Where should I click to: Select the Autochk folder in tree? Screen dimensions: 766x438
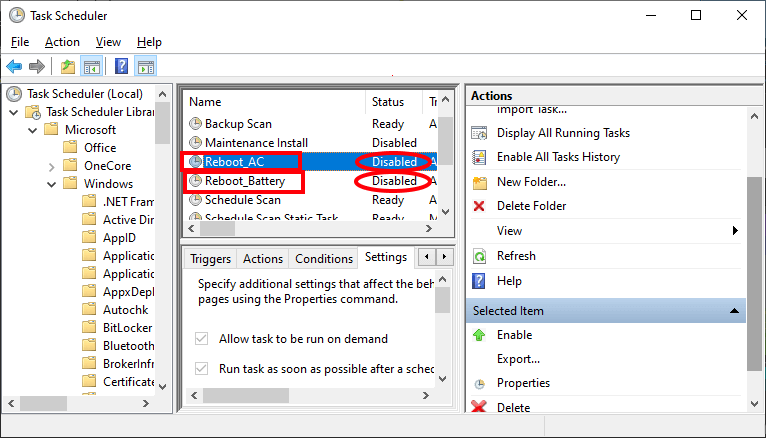125,310
